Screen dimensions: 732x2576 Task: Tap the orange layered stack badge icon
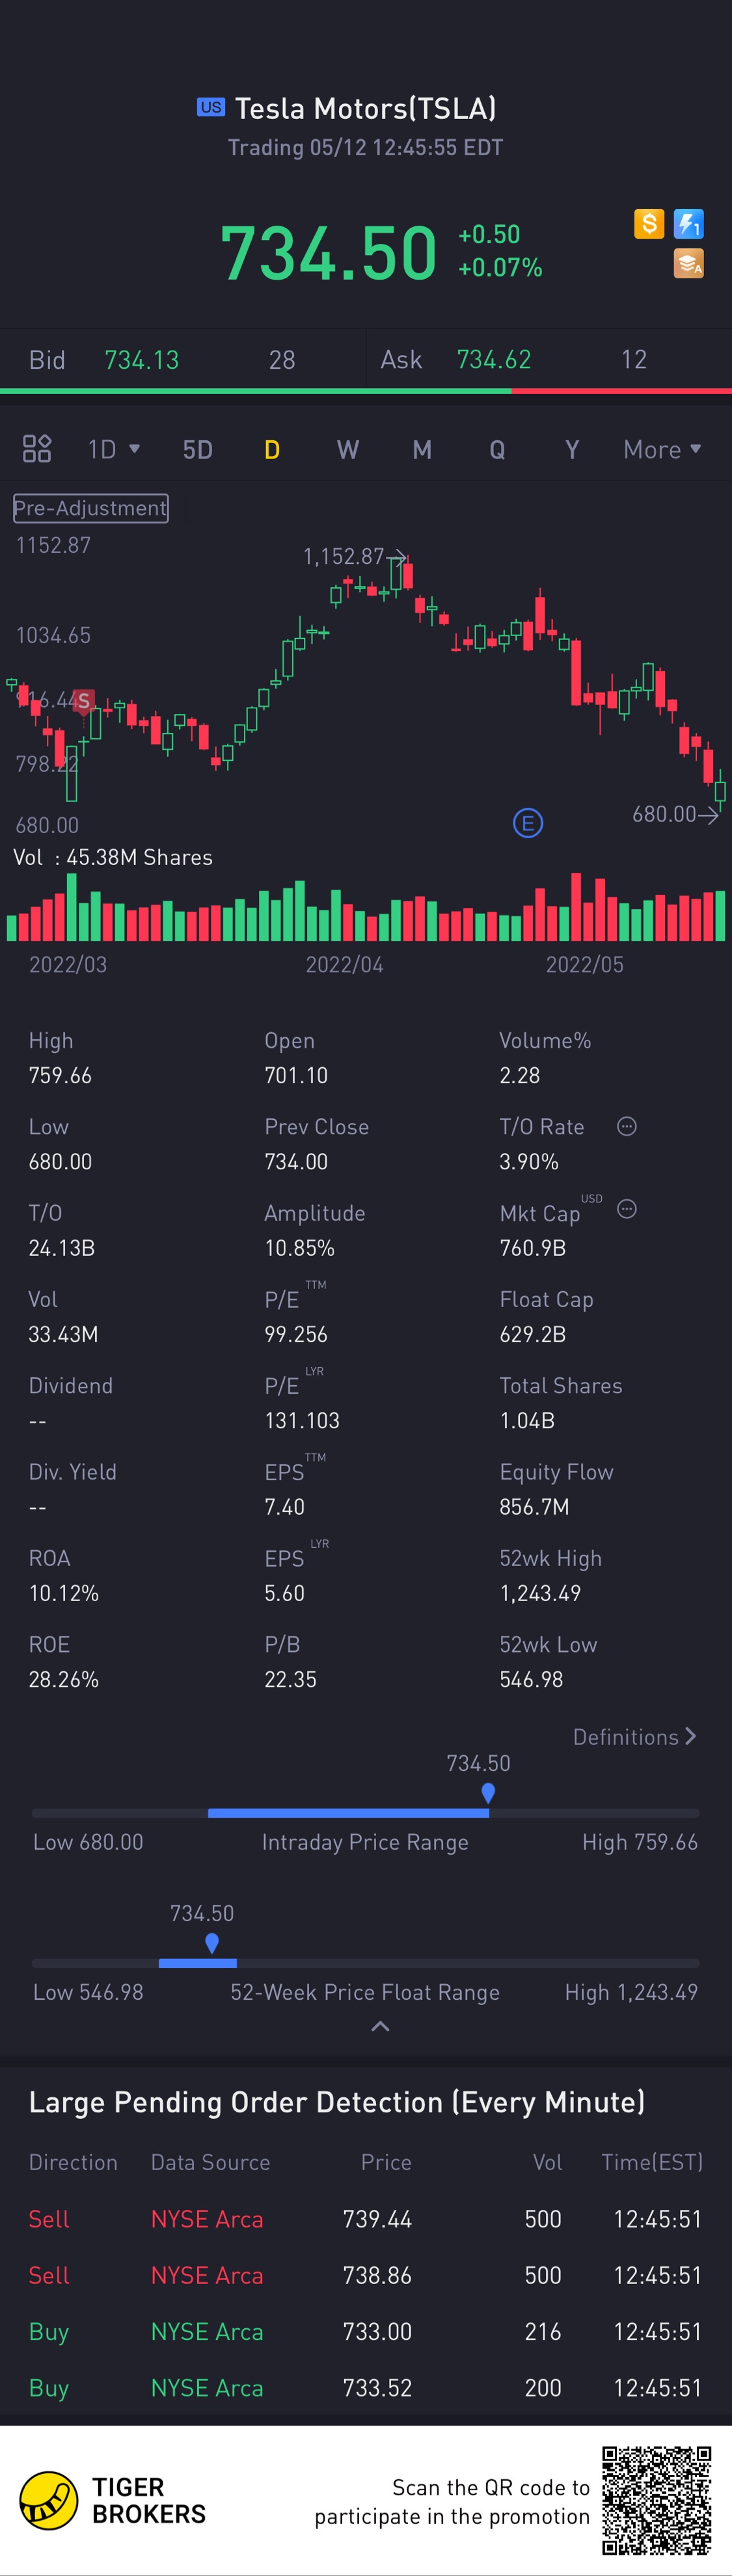(688, 263)
